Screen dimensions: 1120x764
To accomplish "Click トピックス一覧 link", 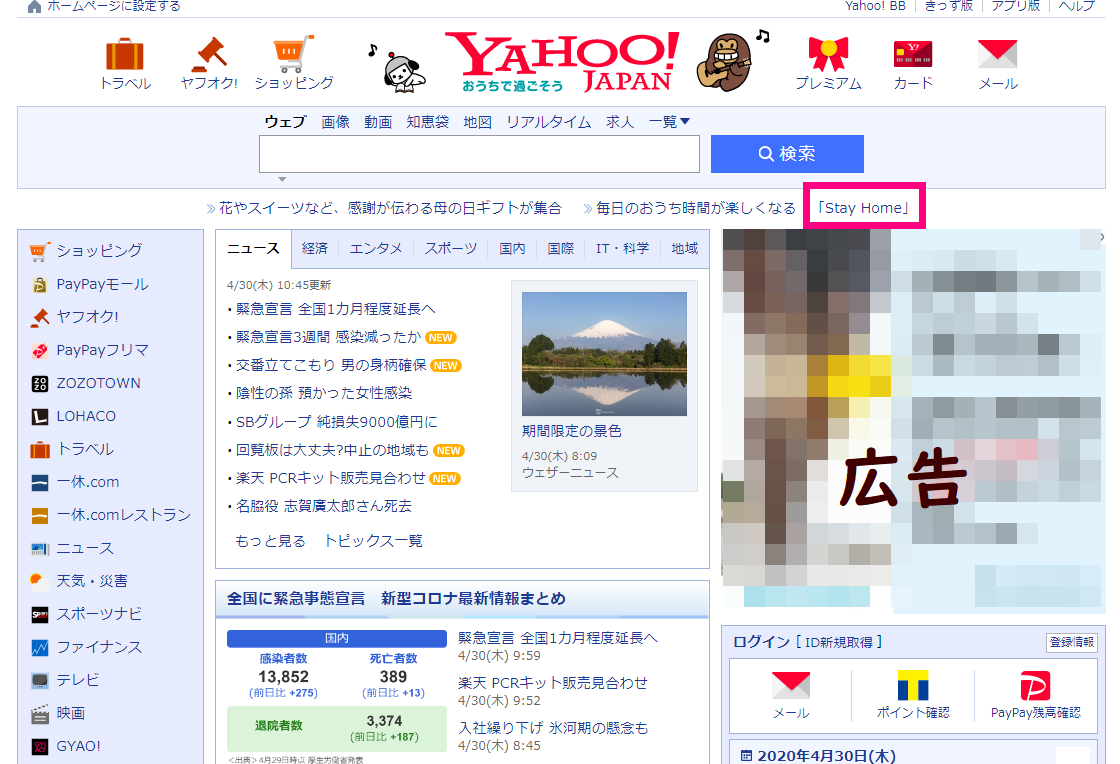I will click(x=373, y=541).
